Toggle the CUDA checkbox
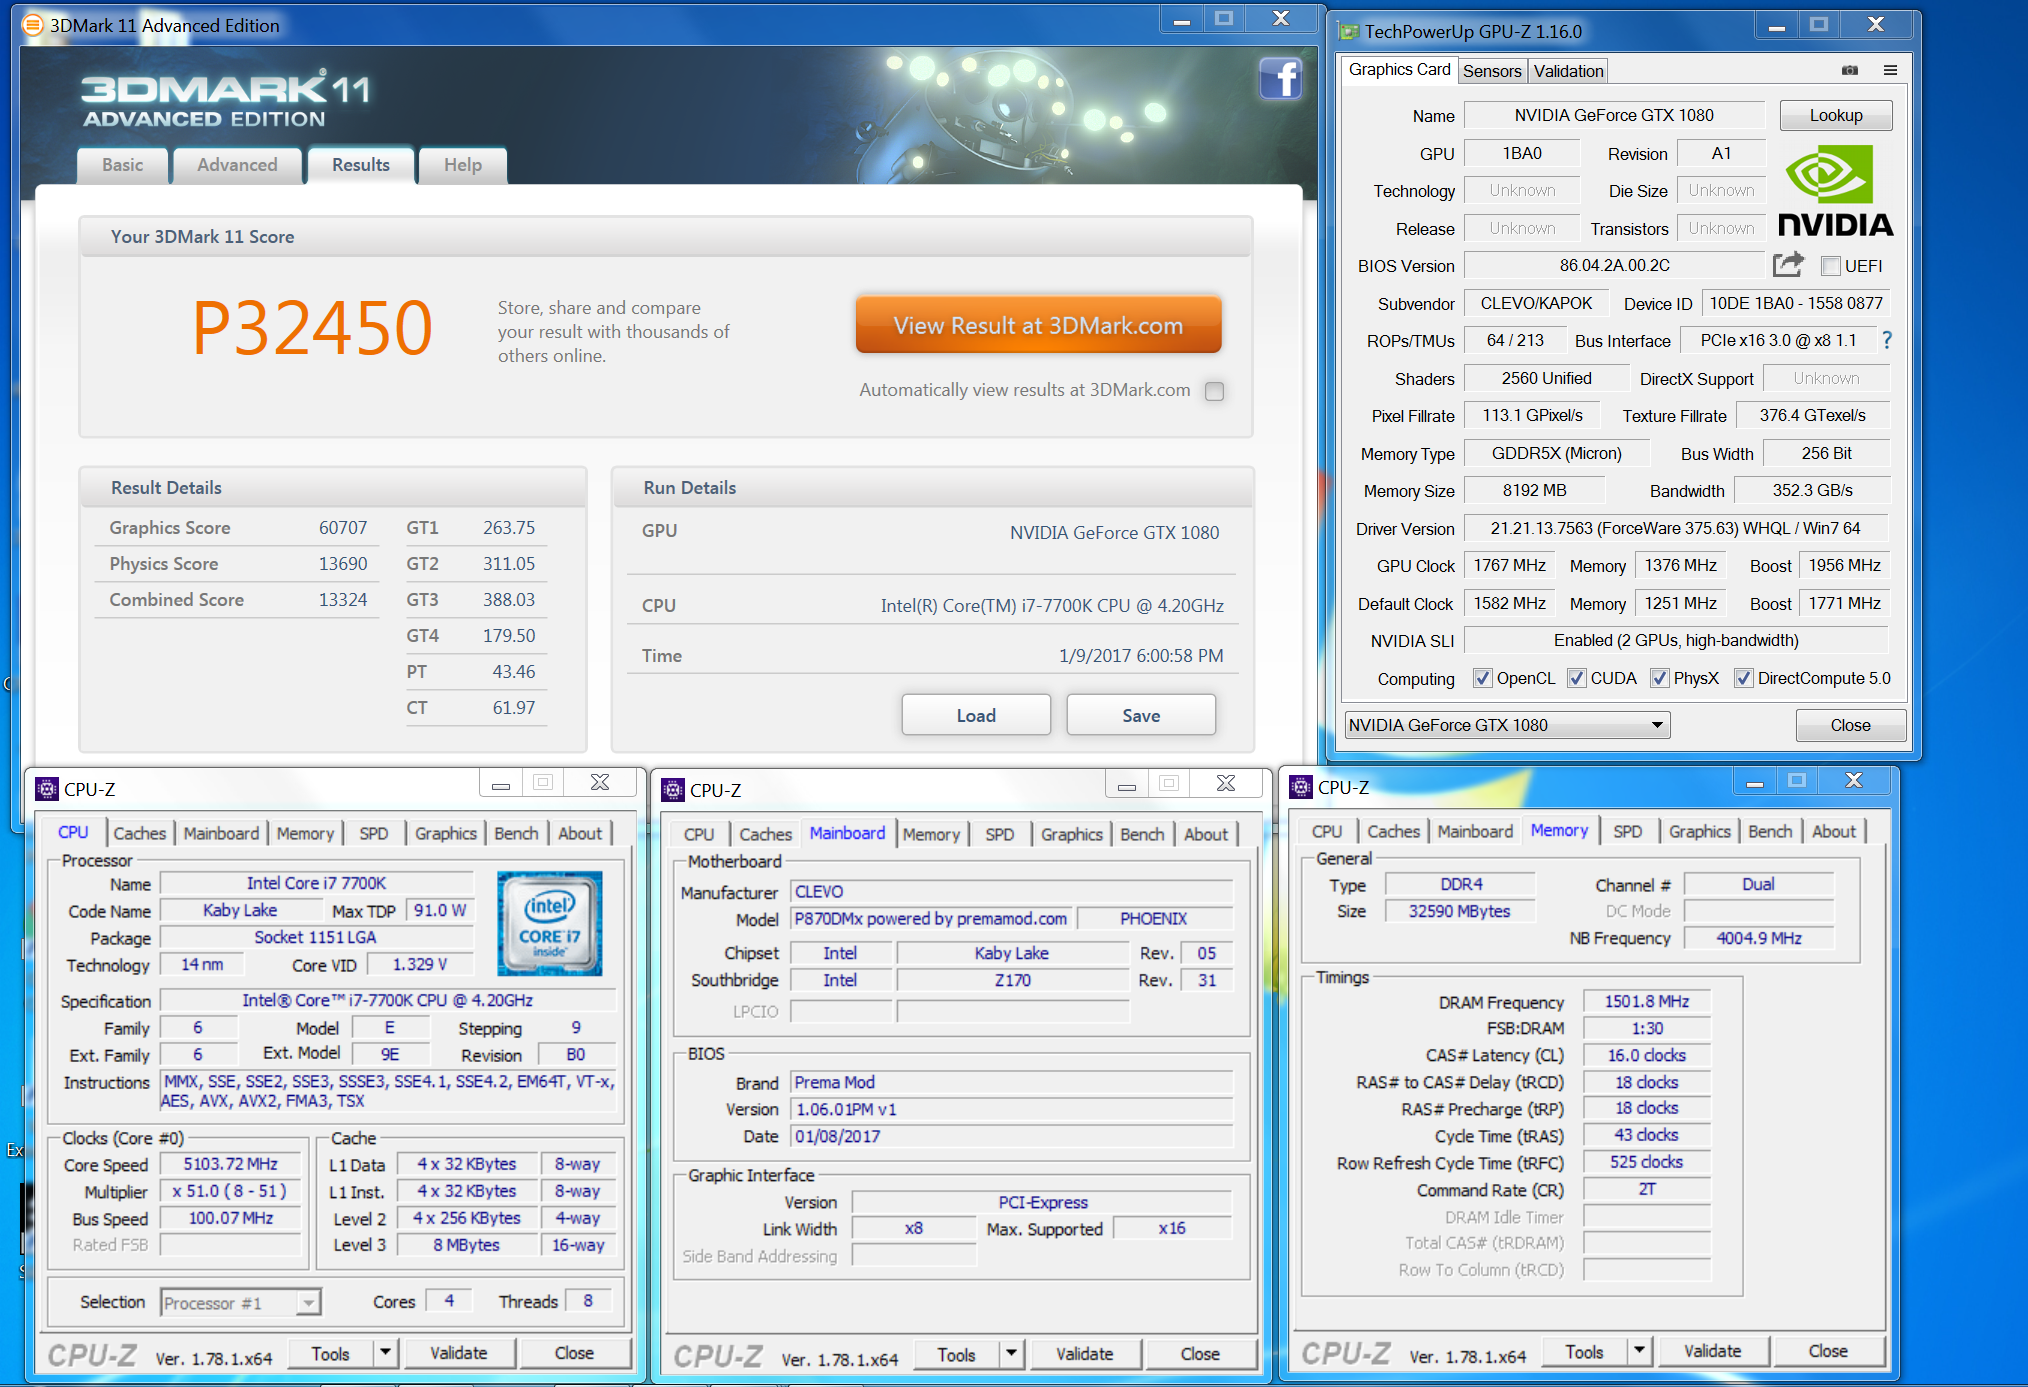This screenshot has width=2028, height=1387. [x=1577, y=678]
